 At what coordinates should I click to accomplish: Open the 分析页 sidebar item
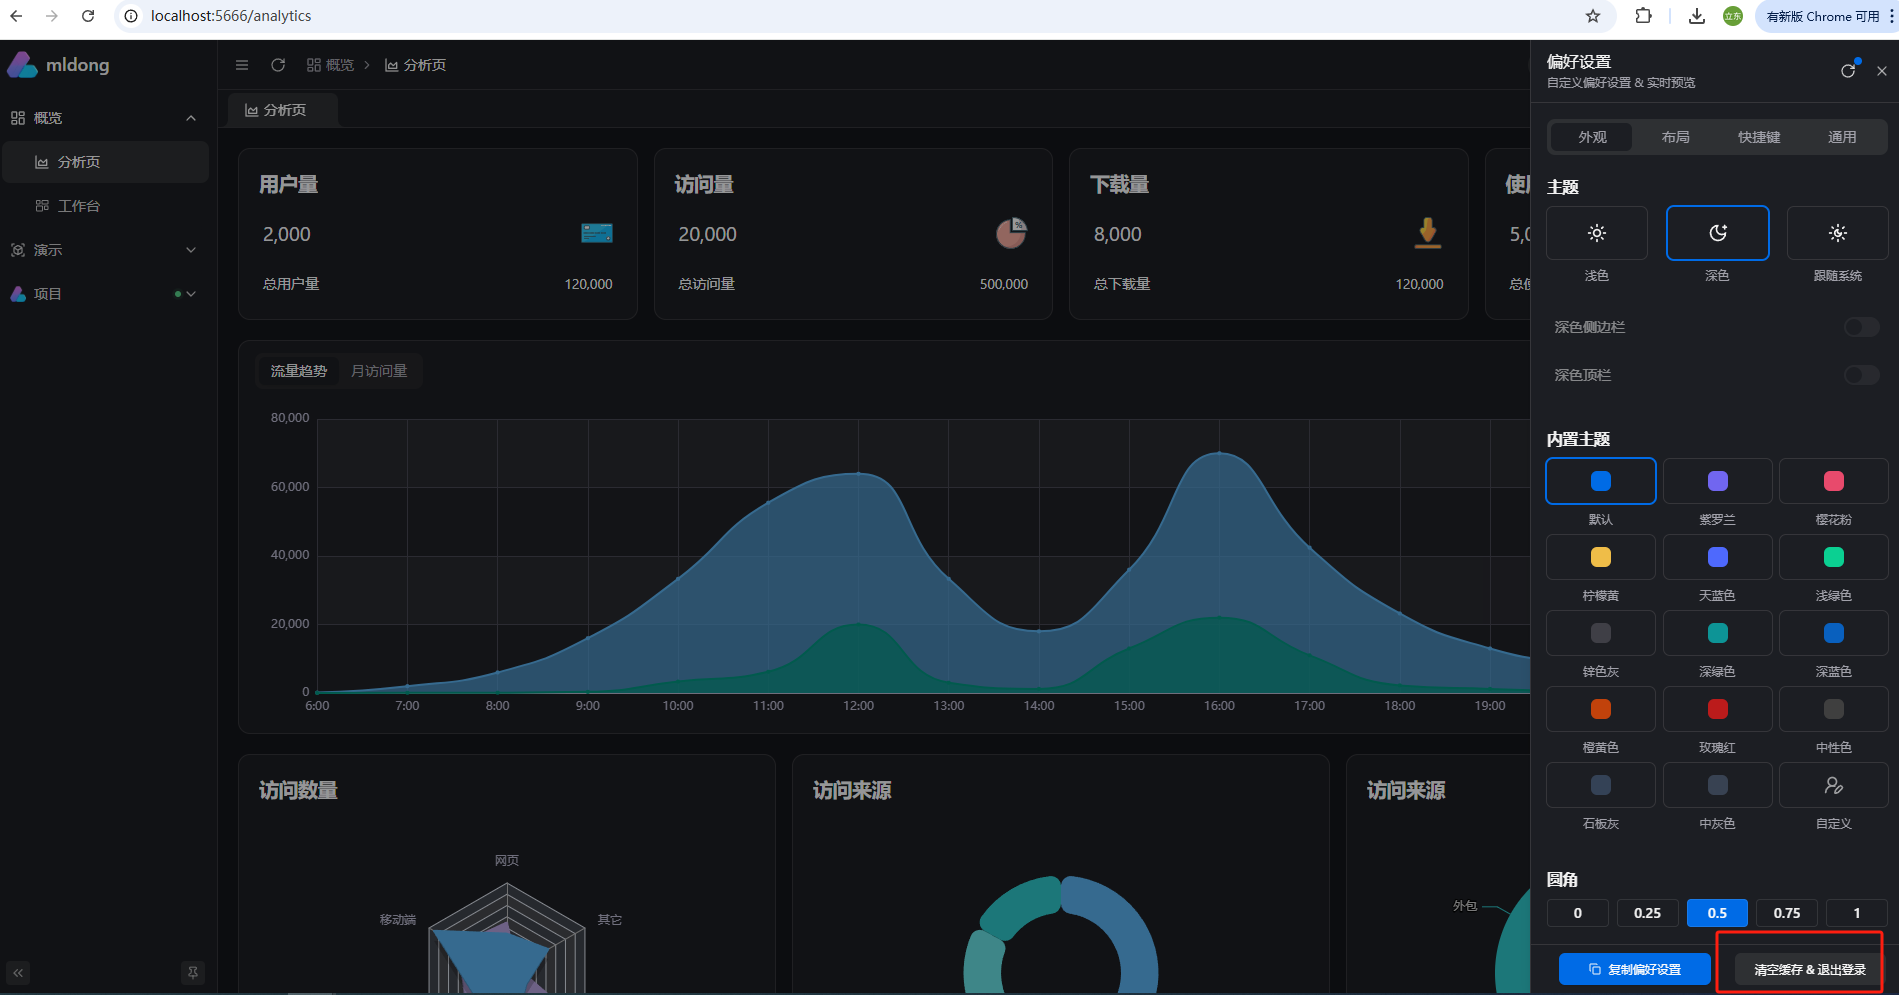click(x=105, y=162)
